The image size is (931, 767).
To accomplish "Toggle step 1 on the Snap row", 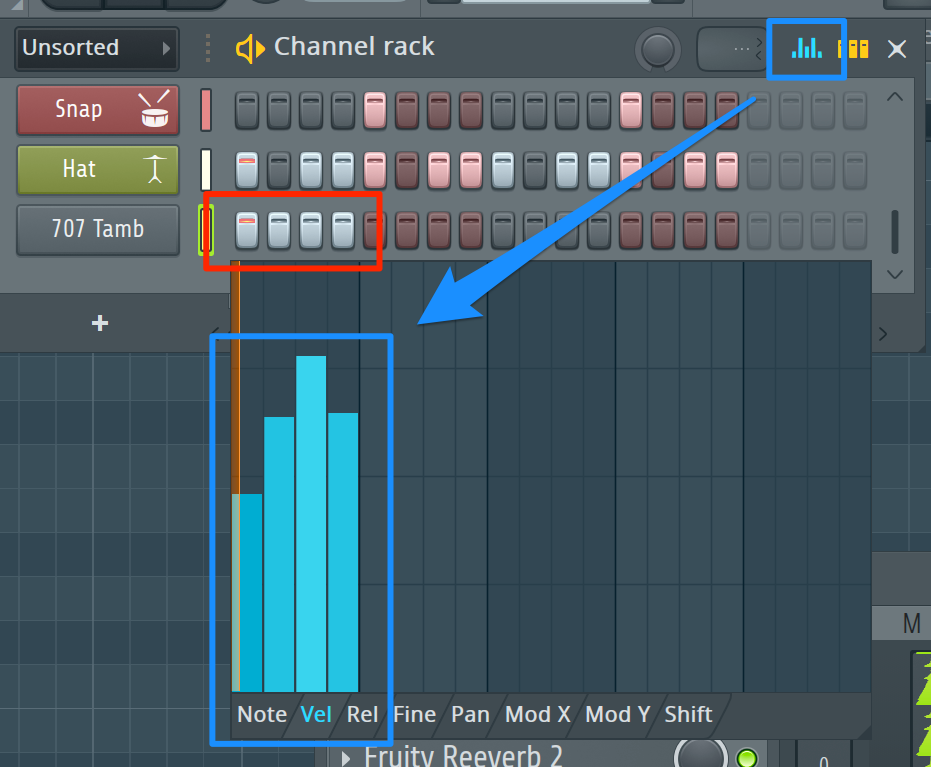I will point(247,110).
